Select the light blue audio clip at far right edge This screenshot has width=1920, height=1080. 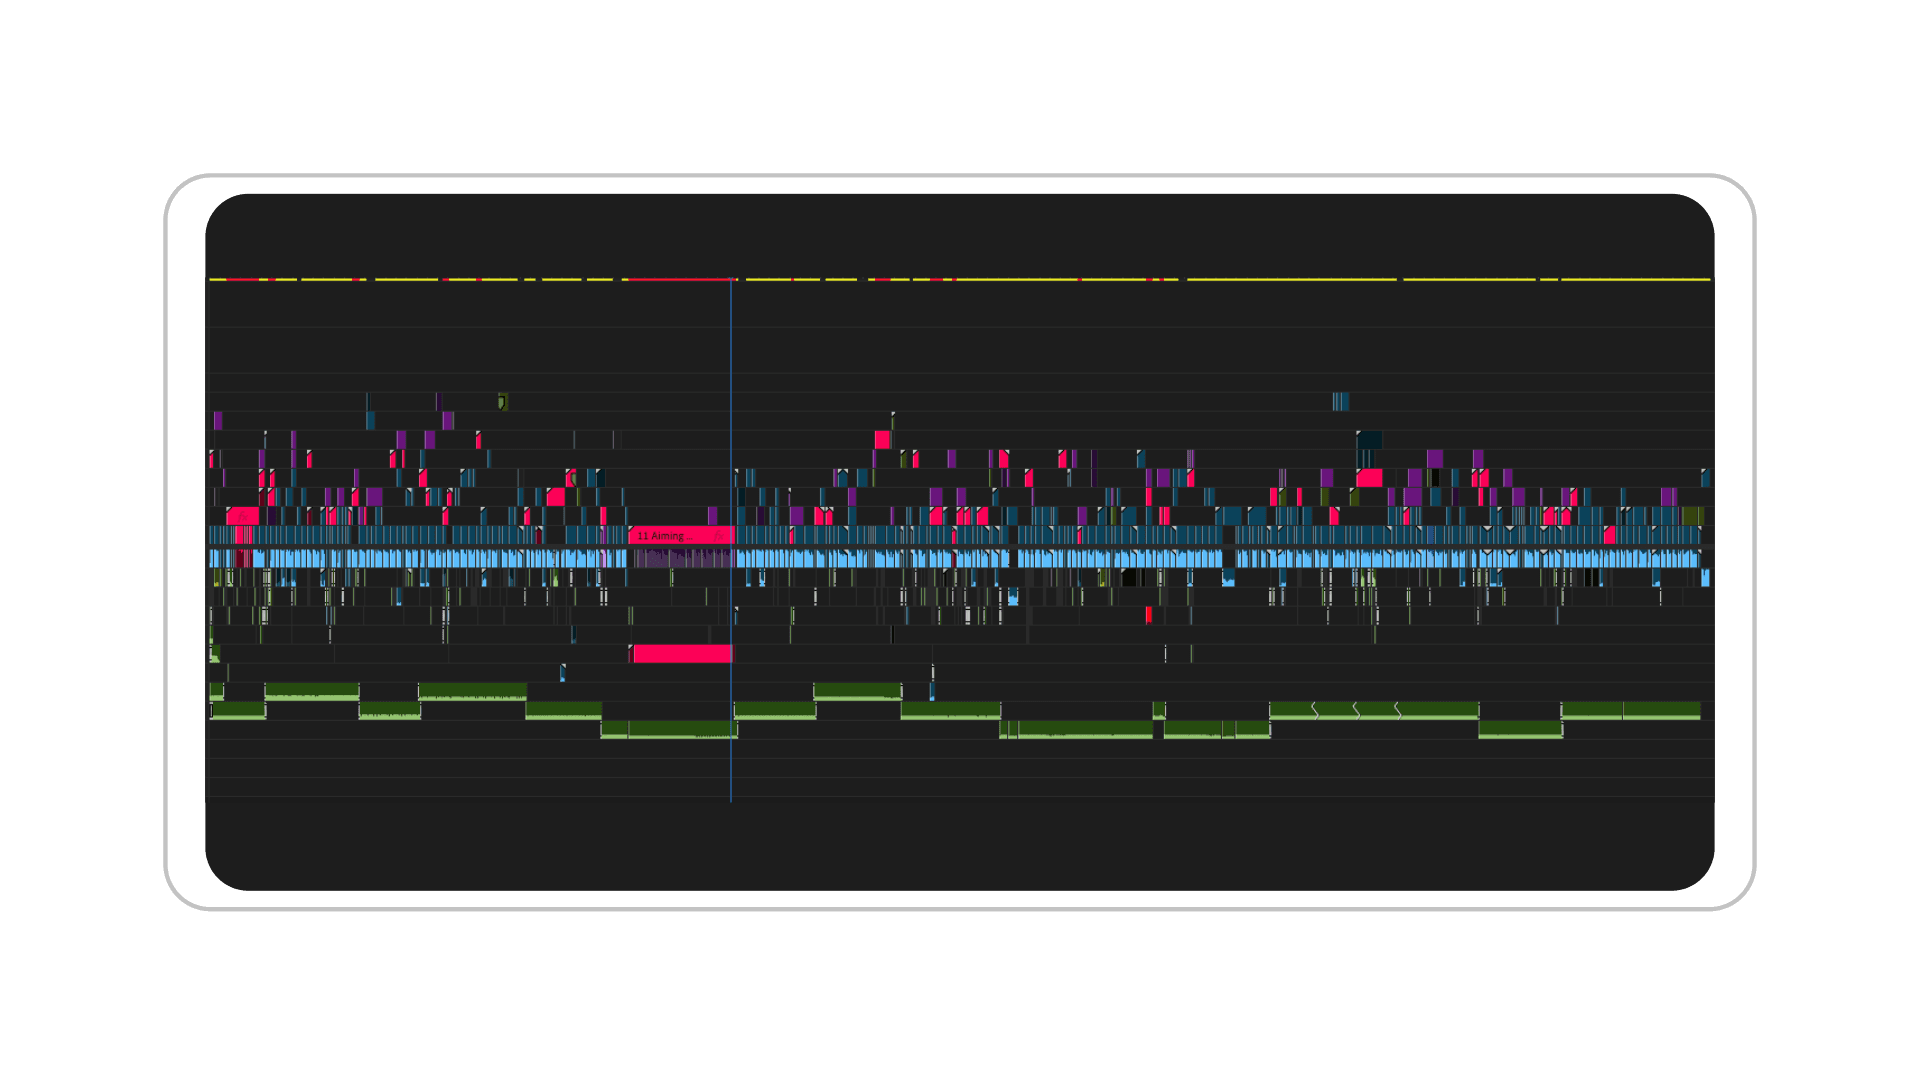1705,577
